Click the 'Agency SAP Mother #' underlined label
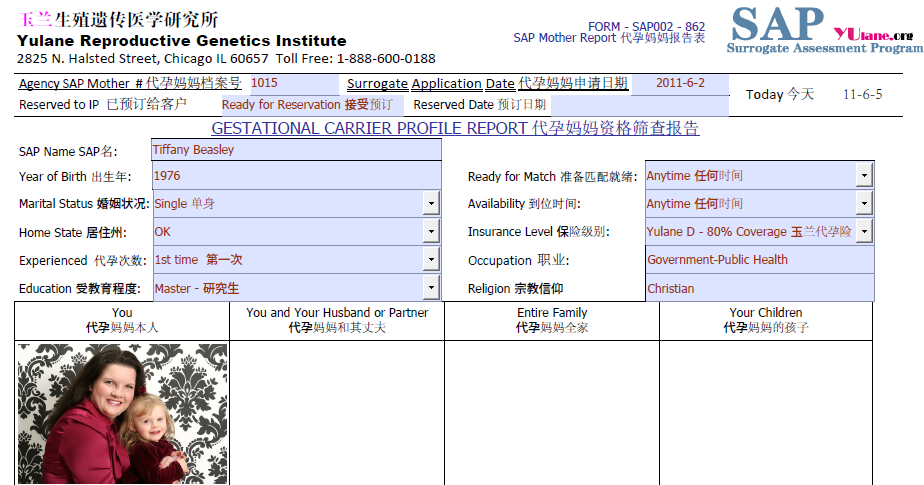Viewport: 924px width, 485px height. point(130,83)
